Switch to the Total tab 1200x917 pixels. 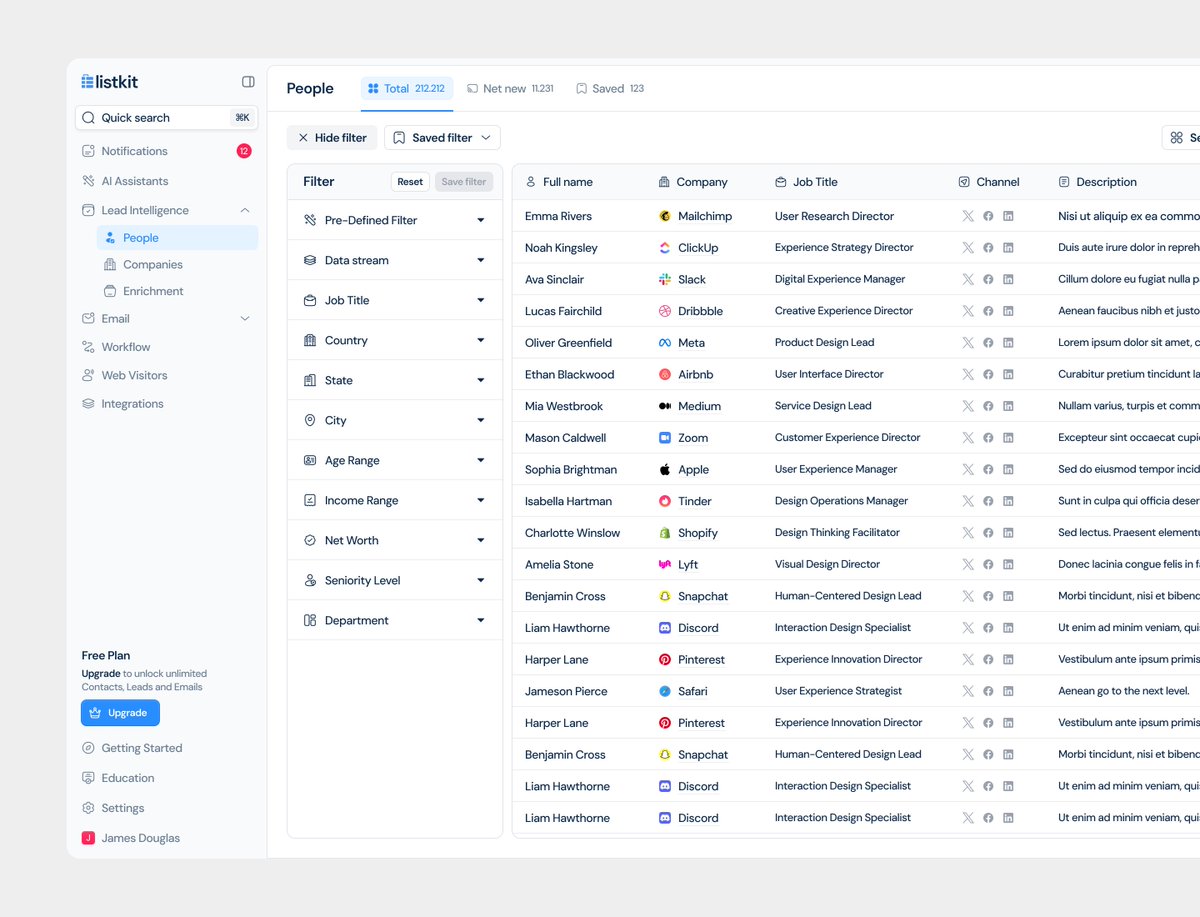[407, 89]
